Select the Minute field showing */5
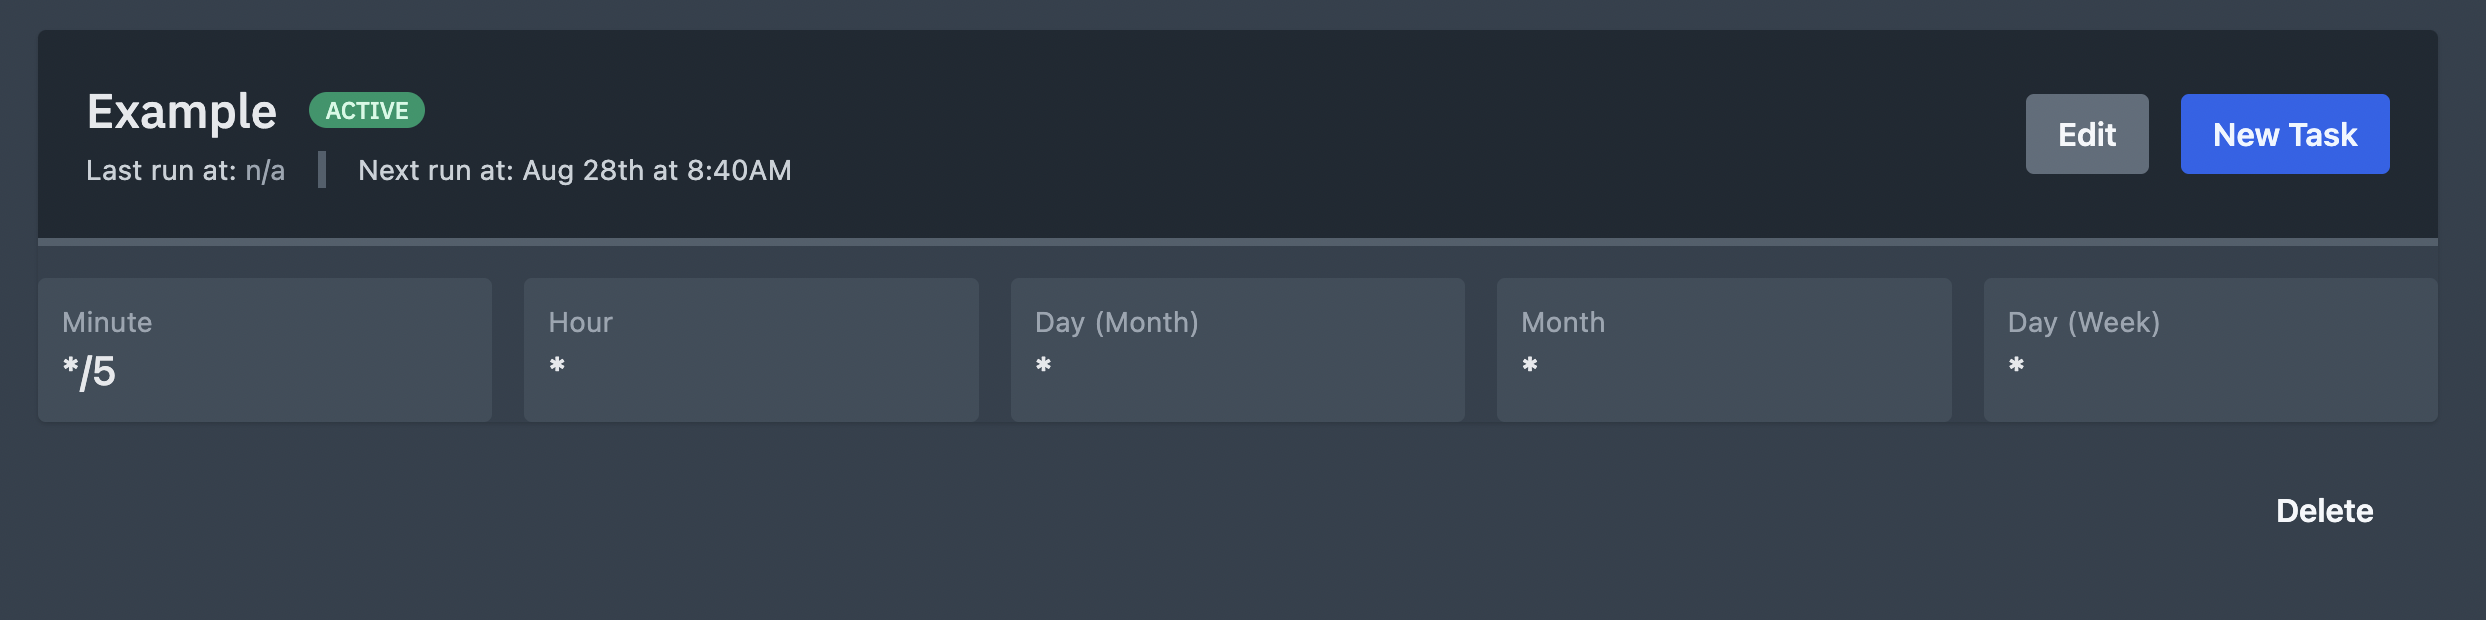 coord(264,348)
